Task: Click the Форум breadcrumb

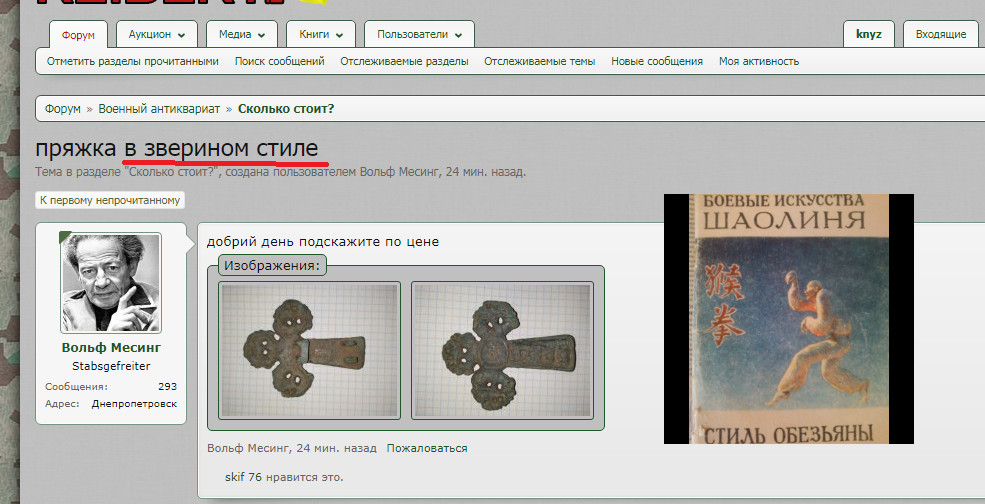Action: click(63, 109)
